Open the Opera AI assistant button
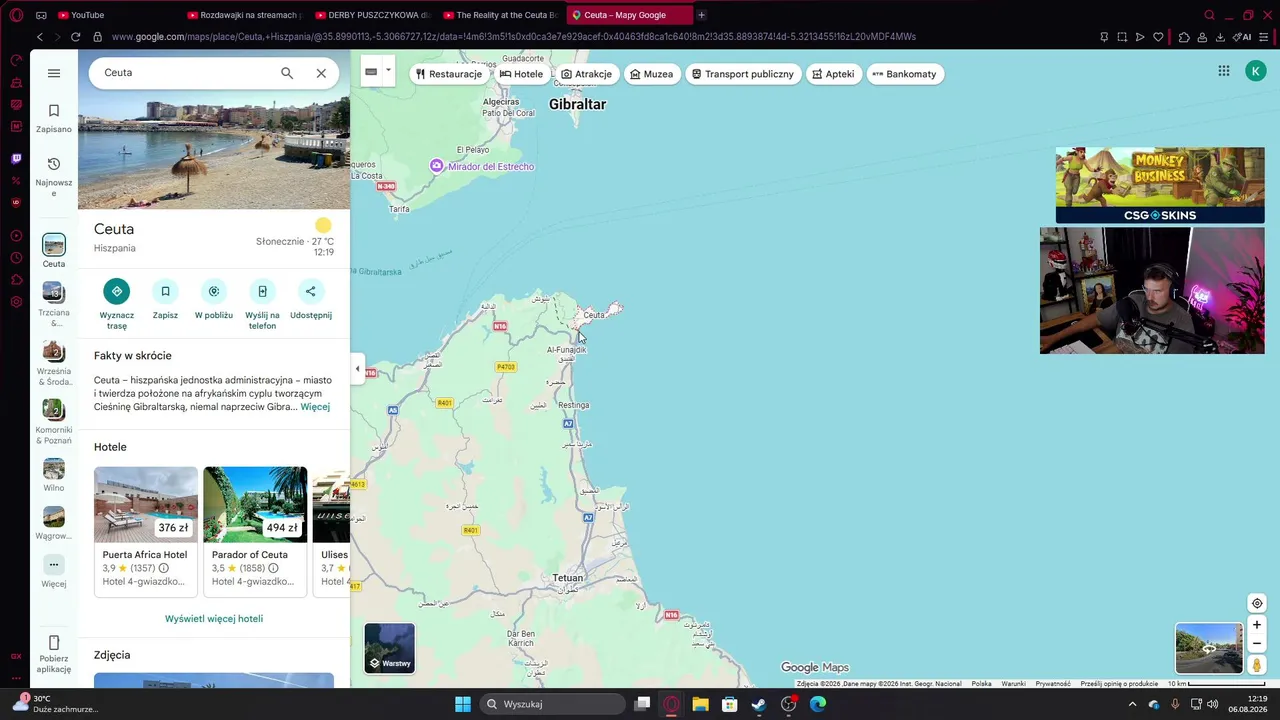This screenshot has height=720, width=1280. (x=1242, y=37)
